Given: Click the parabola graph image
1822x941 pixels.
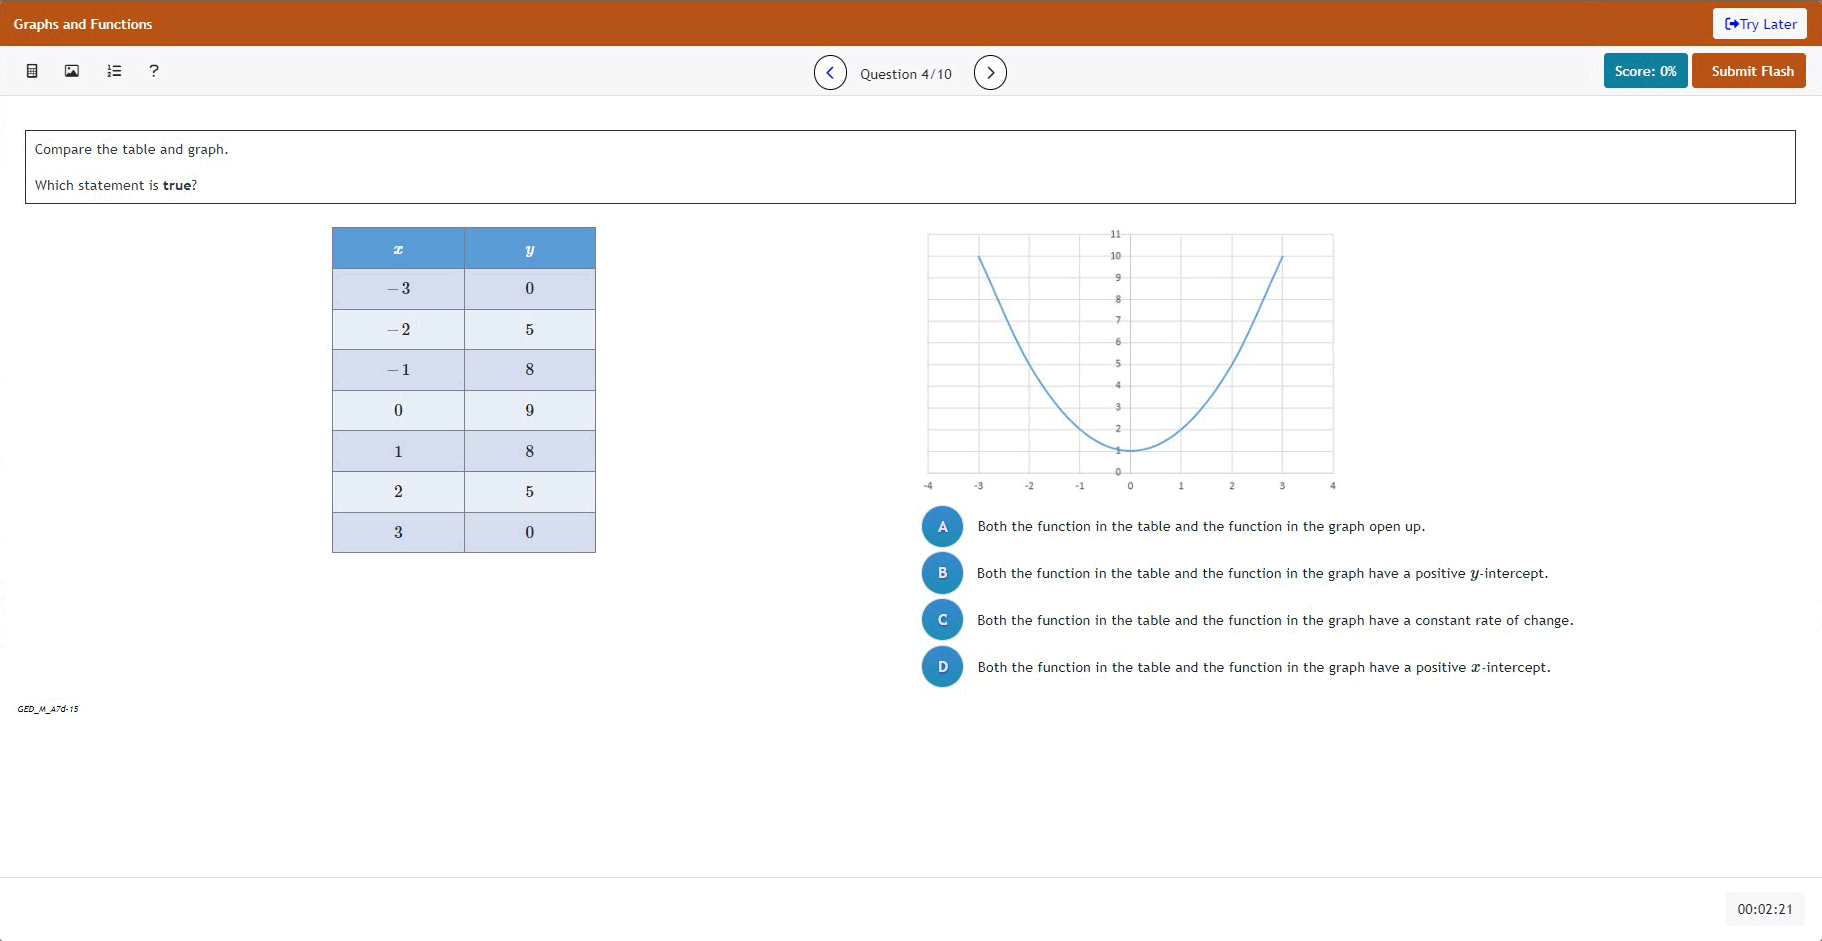Looking at the screenshot, I should tap(1130, 361).
